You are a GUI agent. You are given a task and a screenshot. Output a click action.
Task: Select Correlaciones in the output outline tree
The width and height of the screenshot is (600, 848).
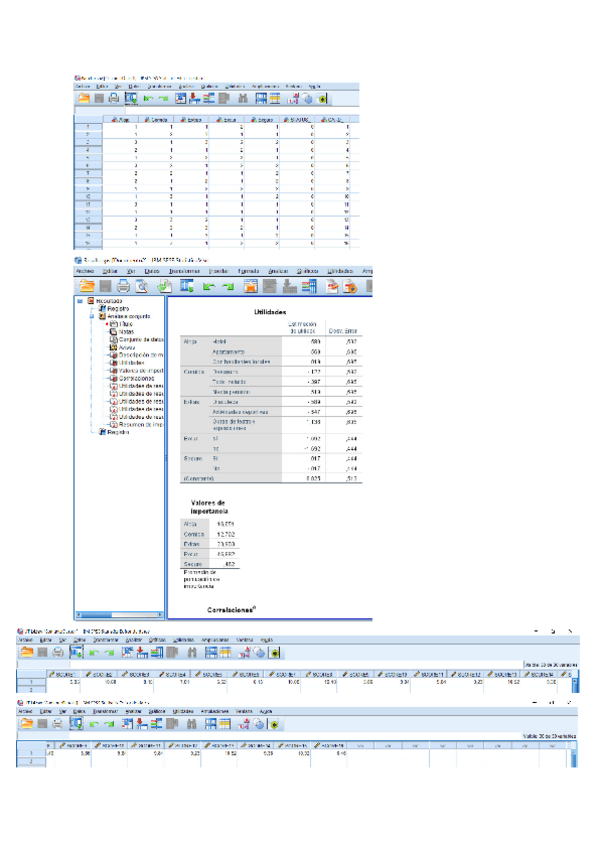coord(135,379)
